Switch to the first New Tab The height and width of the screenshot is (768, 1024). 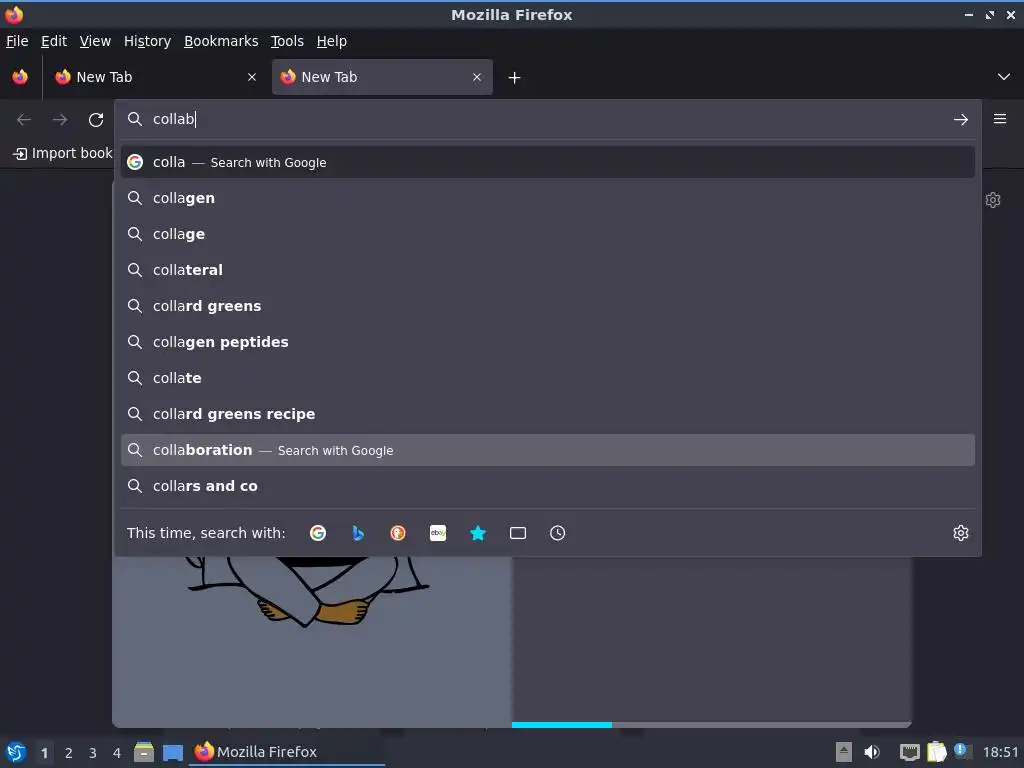point(155,77)
